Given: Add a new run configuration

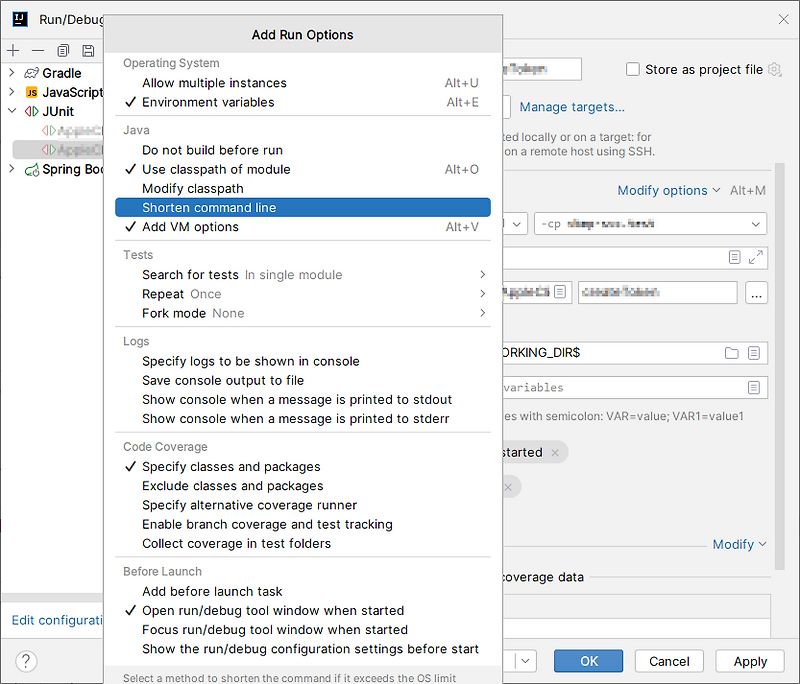Looking at the screenshot, I should 13,50.
